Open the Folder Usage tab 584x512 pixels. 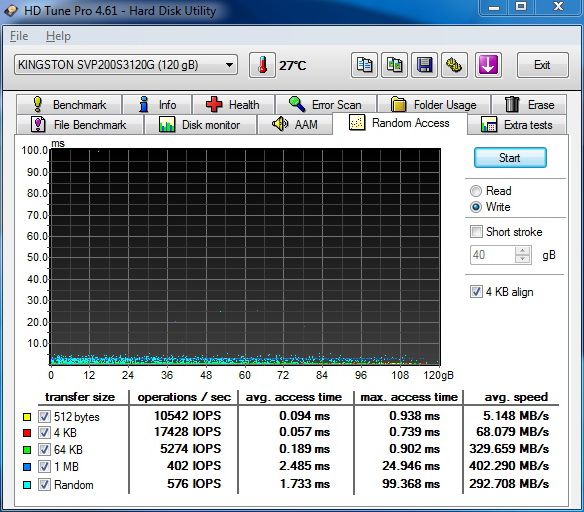tap(434, 105)
